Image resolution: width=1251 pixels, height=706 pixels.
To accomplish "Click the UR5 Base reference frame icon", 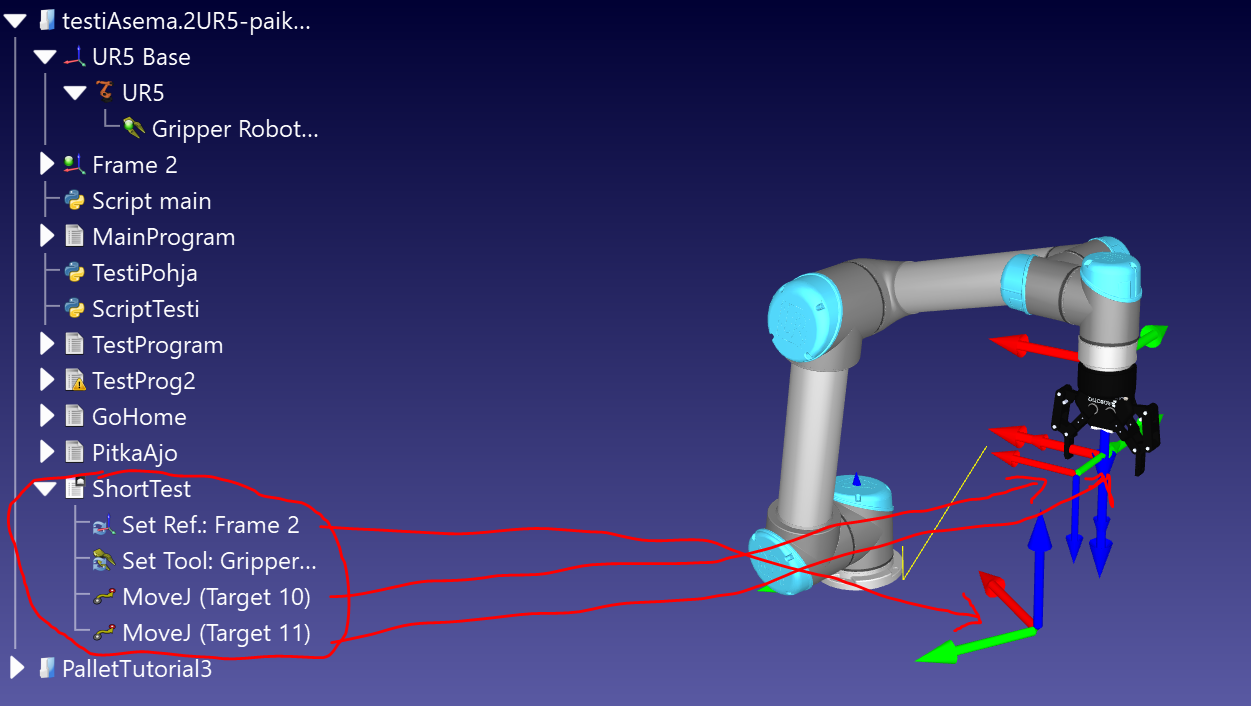I will (x=75, y=57).
